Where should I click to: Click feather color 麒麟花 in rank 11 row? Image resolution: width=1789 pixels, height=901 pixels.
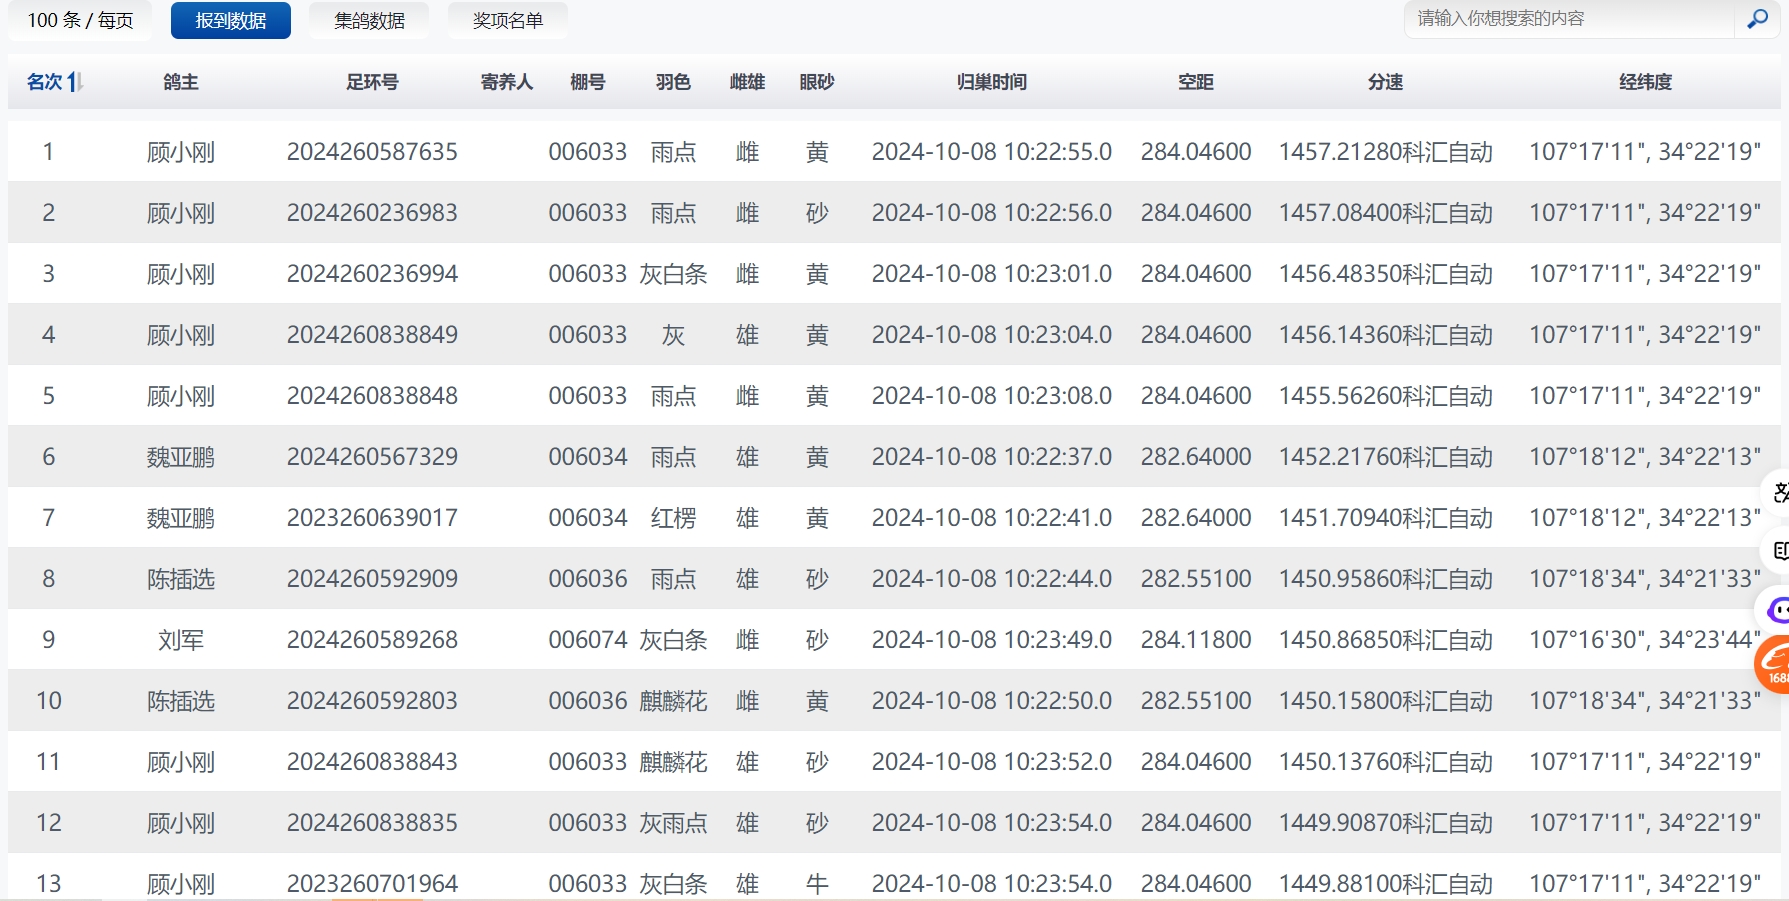pos(673,762)
